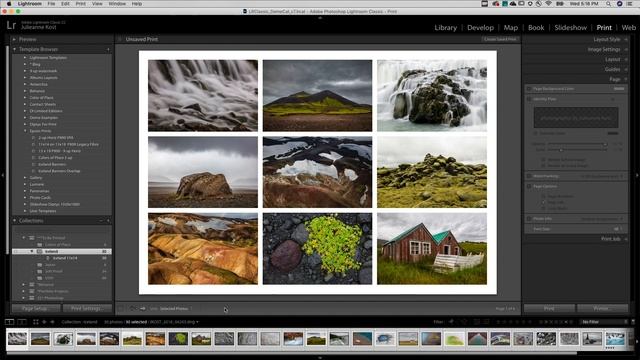Open the No Filter dropdown

tap(604, 322)
